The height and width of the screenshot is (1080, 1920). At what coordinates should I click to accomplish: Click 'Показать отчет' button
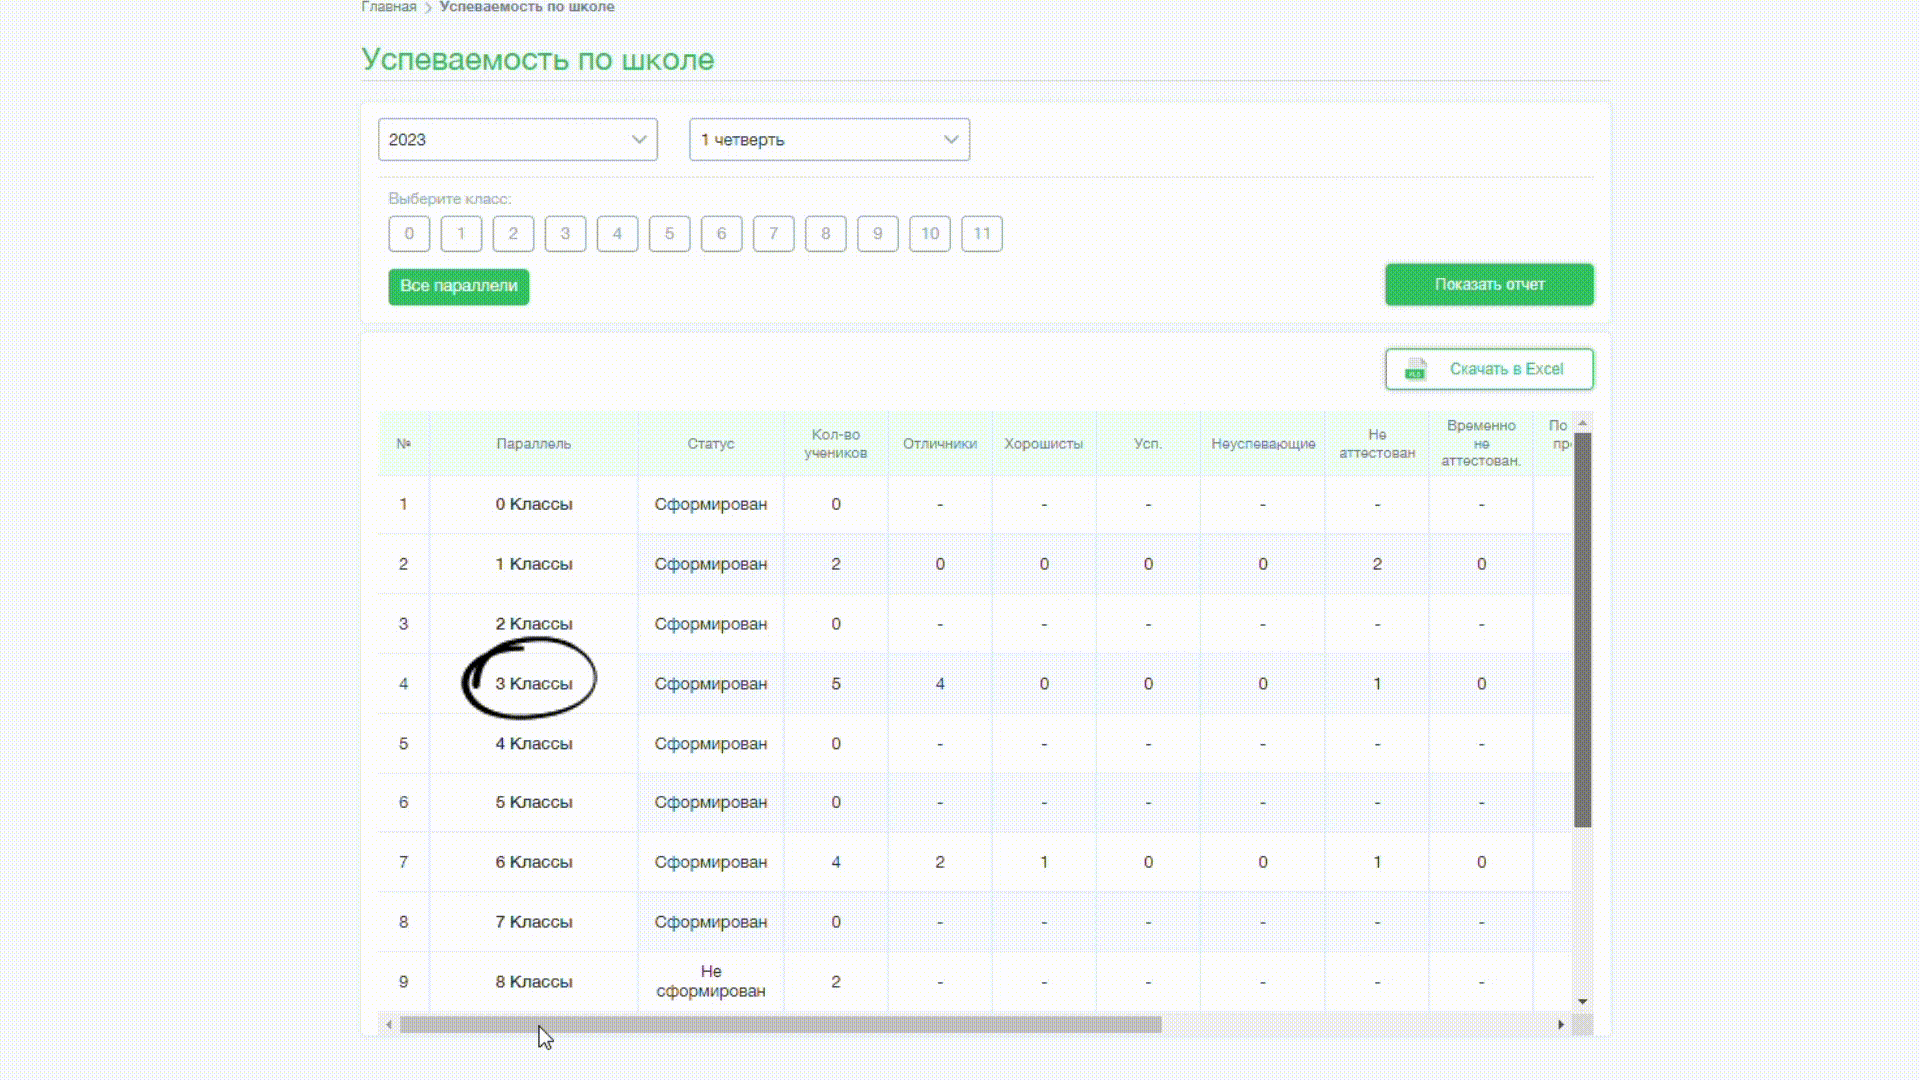click(x=1489, y=285)
